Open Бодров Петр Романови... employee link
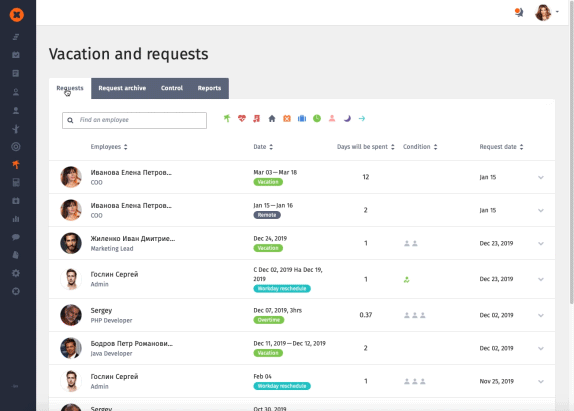 click(131, 344)
